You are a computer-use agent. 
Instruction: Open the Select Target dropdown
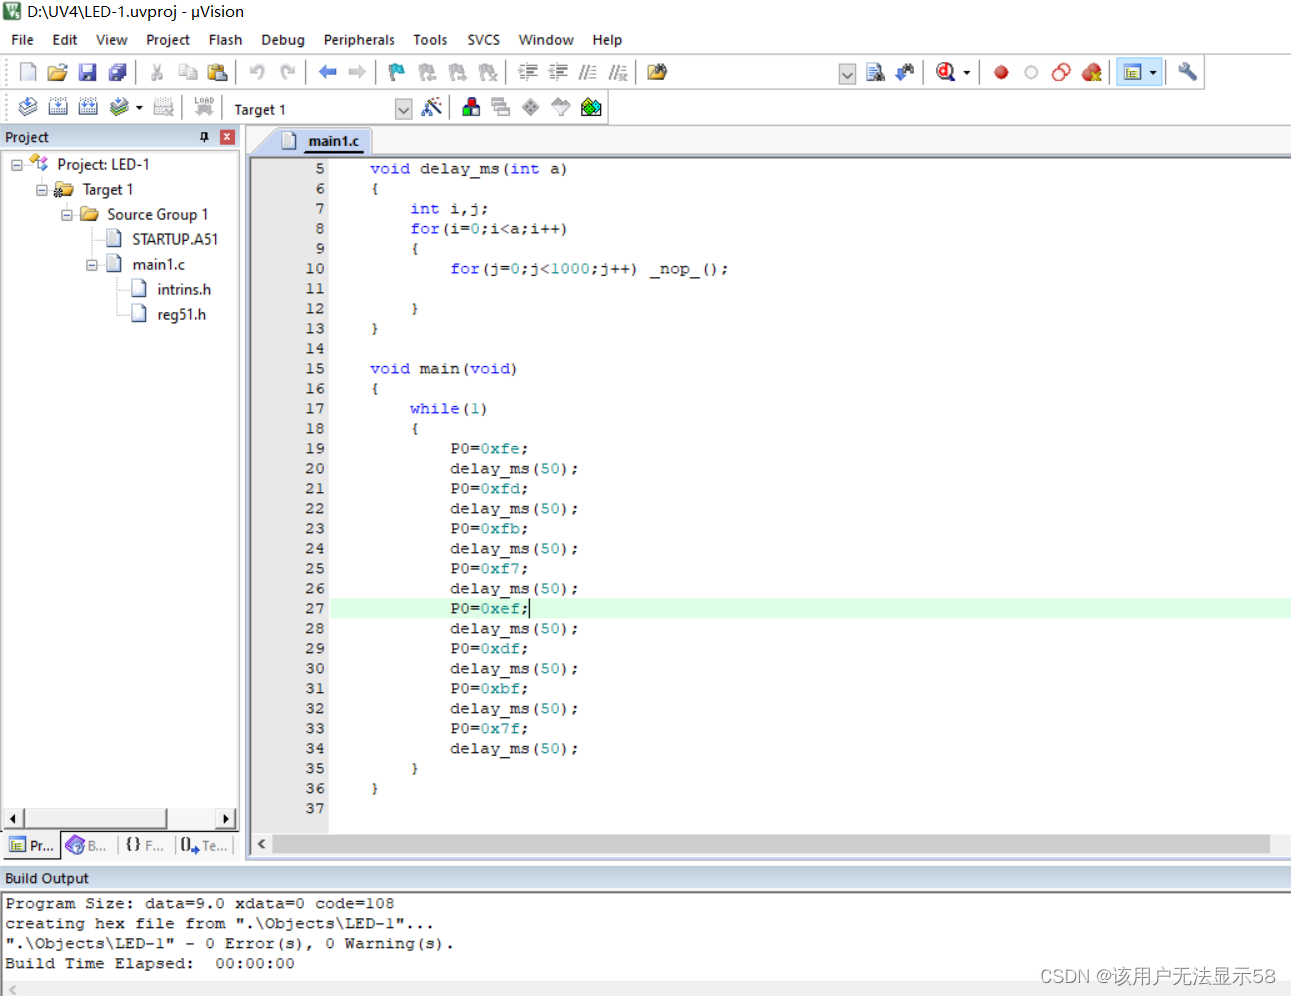(x=403, y=109)
